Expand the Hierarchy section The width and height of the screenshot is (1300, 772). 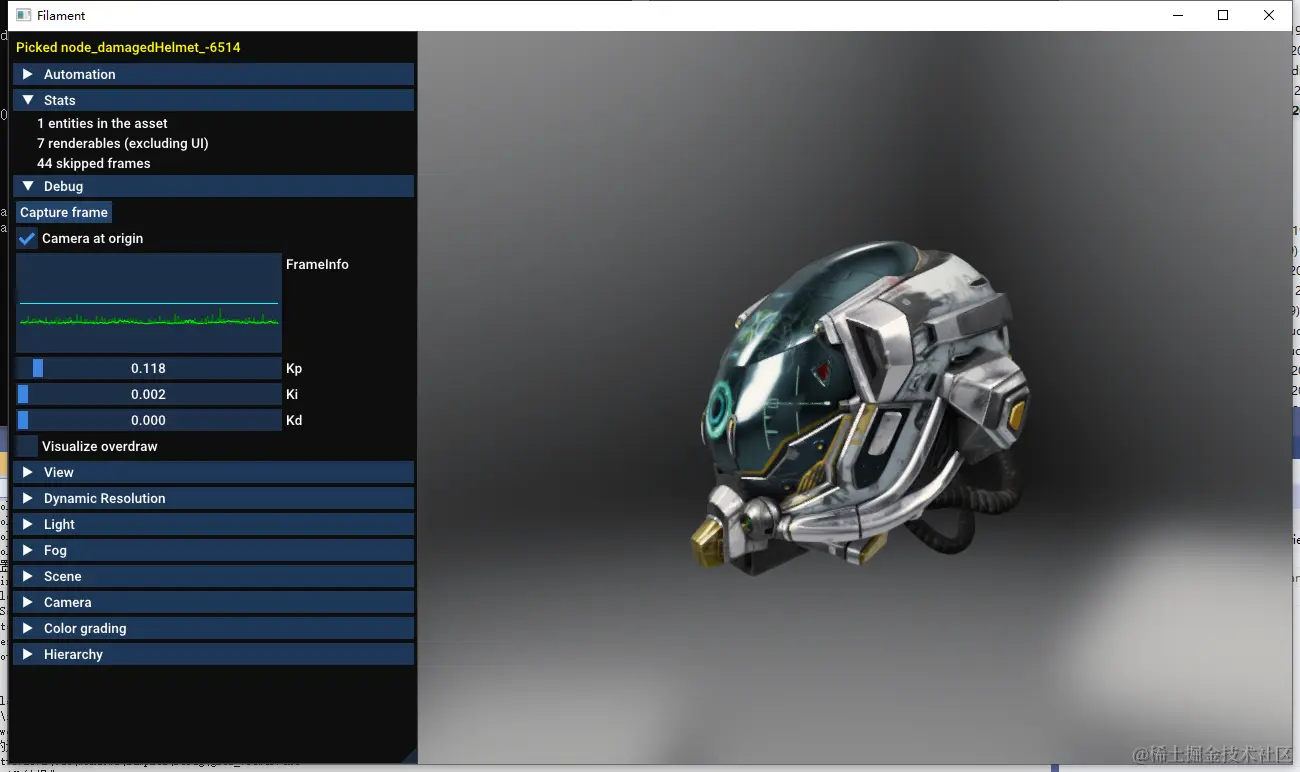213,654
